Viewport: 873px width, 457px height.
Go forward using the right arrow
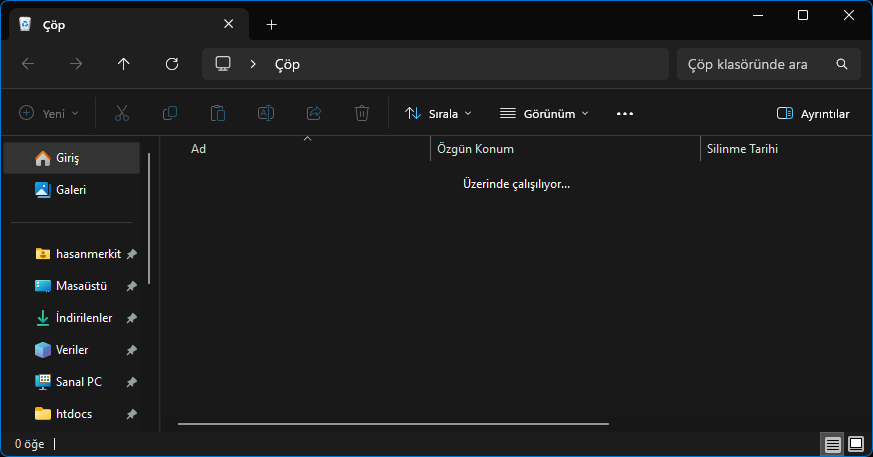(76, 64)
